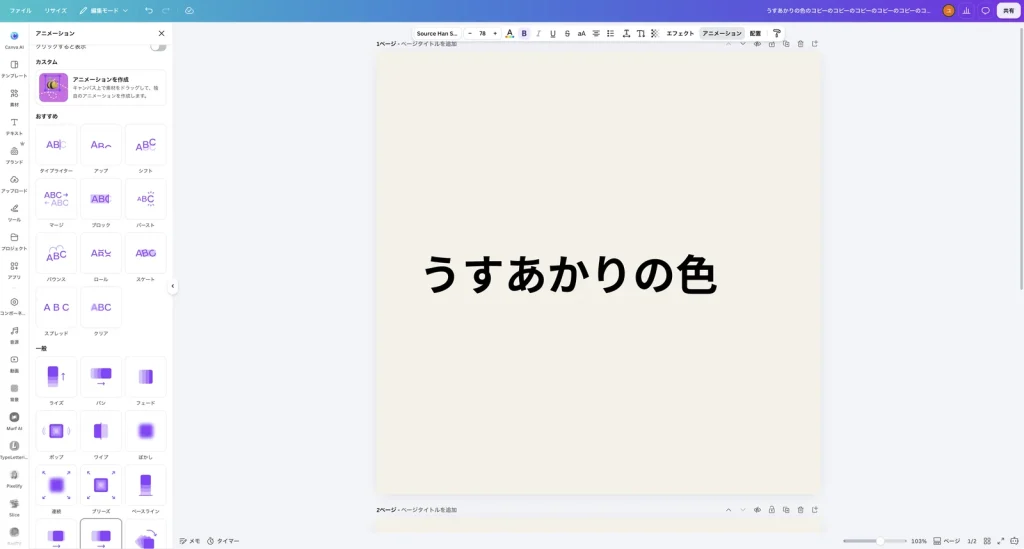Click the 共有 share button
Screen dimensions: 1024x549
click(x=1008, y=10)
